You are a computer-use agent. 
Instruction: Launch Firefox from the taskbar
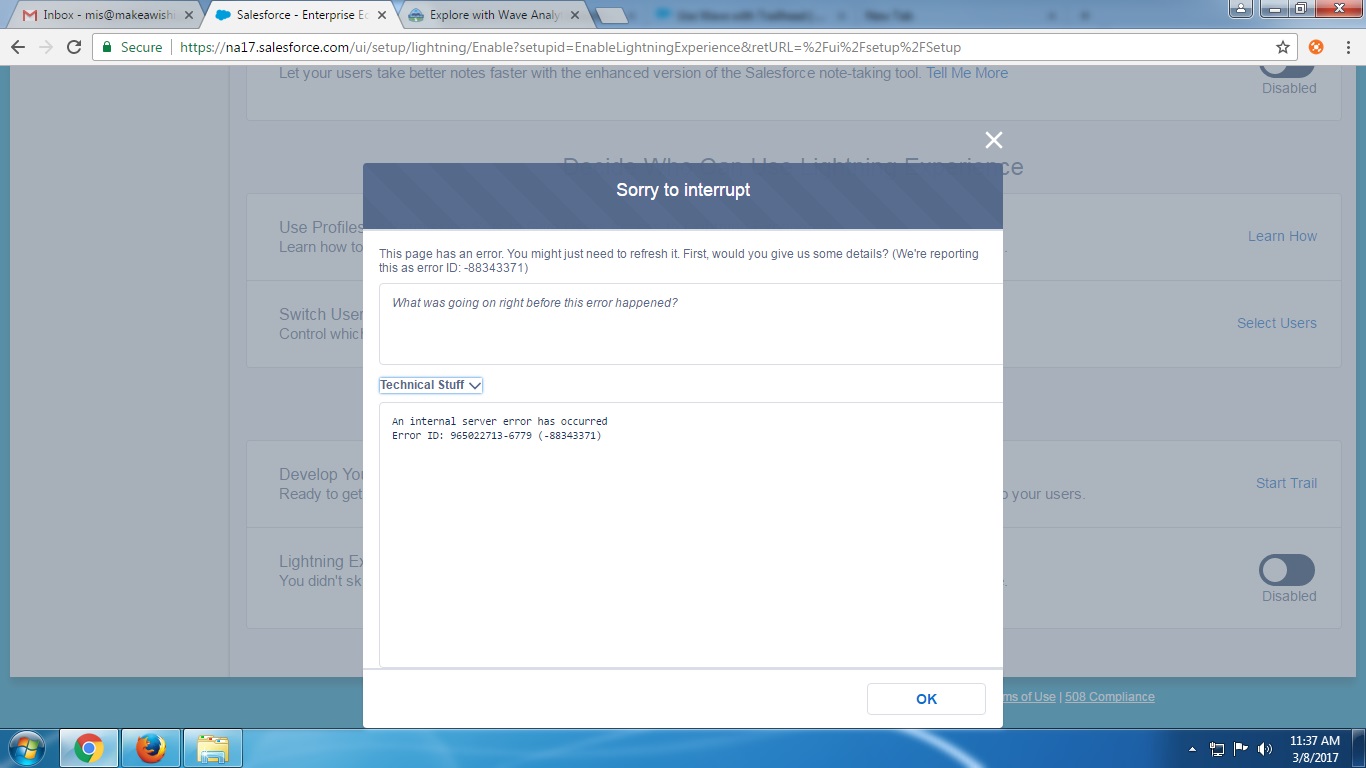(x=151, y=748)
